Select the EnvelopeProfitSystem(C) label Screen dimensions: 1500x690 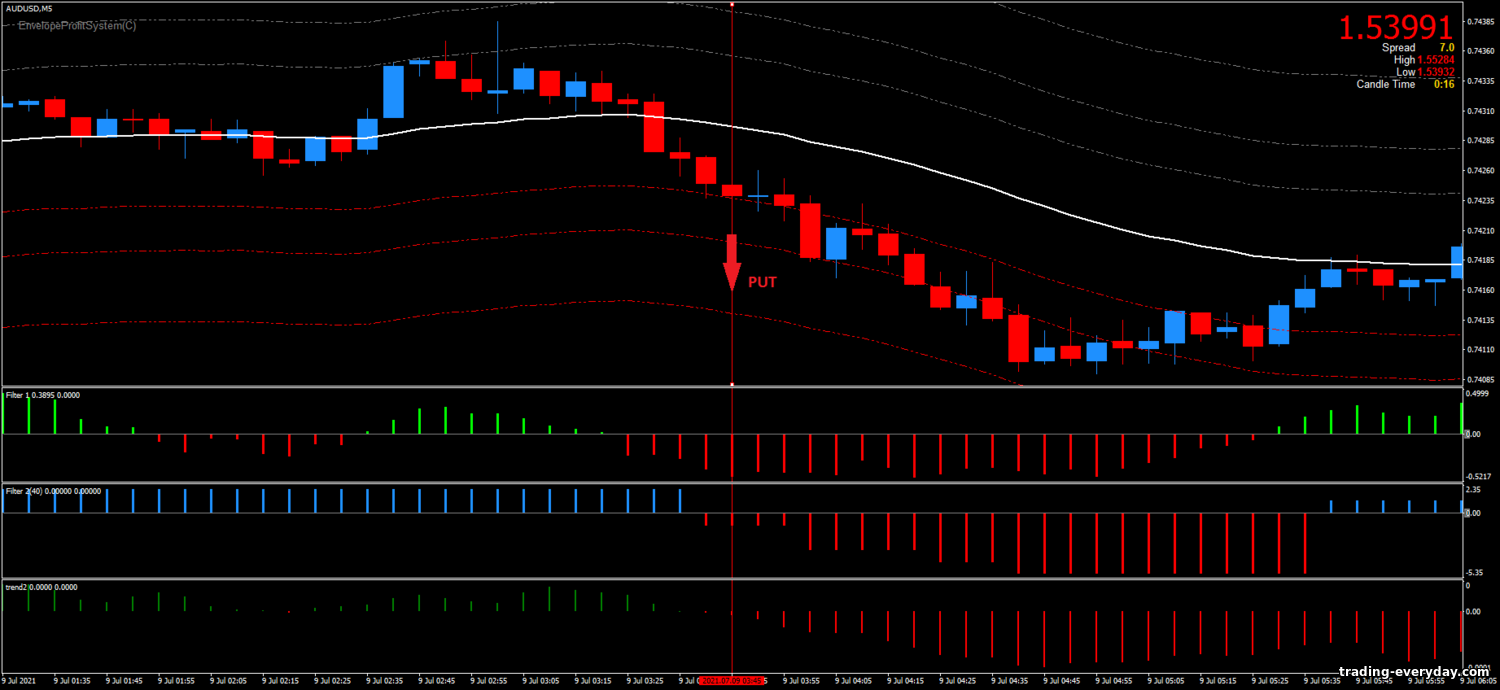pos(77,25)
